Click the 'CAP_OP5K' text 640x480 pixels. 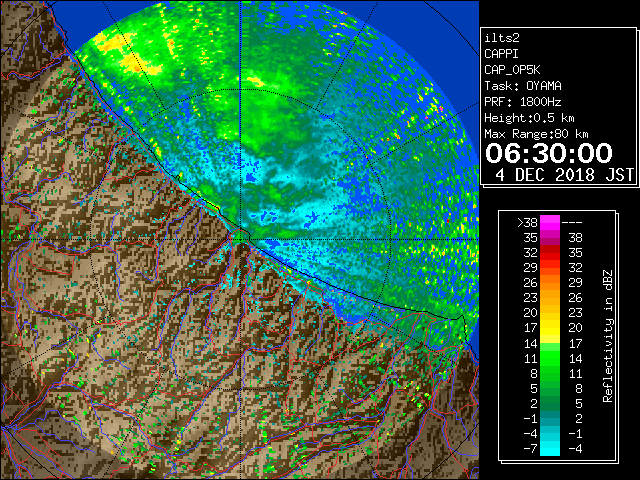(512, 70)
